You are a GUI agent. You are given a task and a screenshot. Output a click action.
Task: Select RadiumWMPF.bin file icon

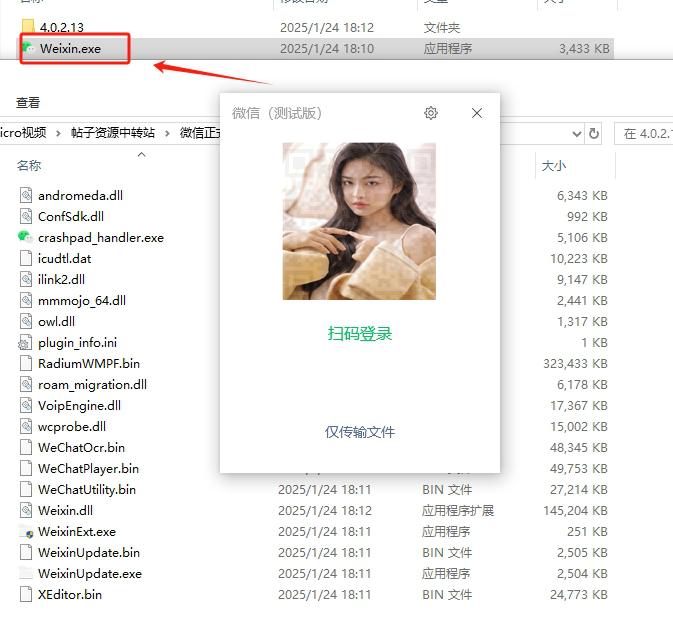point(26,364)
